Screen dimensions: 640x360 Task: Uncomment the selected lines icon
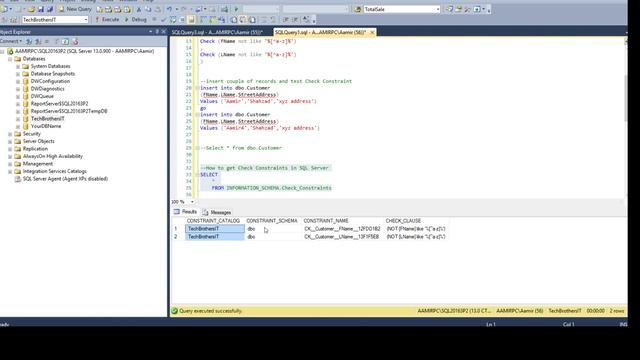(x=273, y=19)
